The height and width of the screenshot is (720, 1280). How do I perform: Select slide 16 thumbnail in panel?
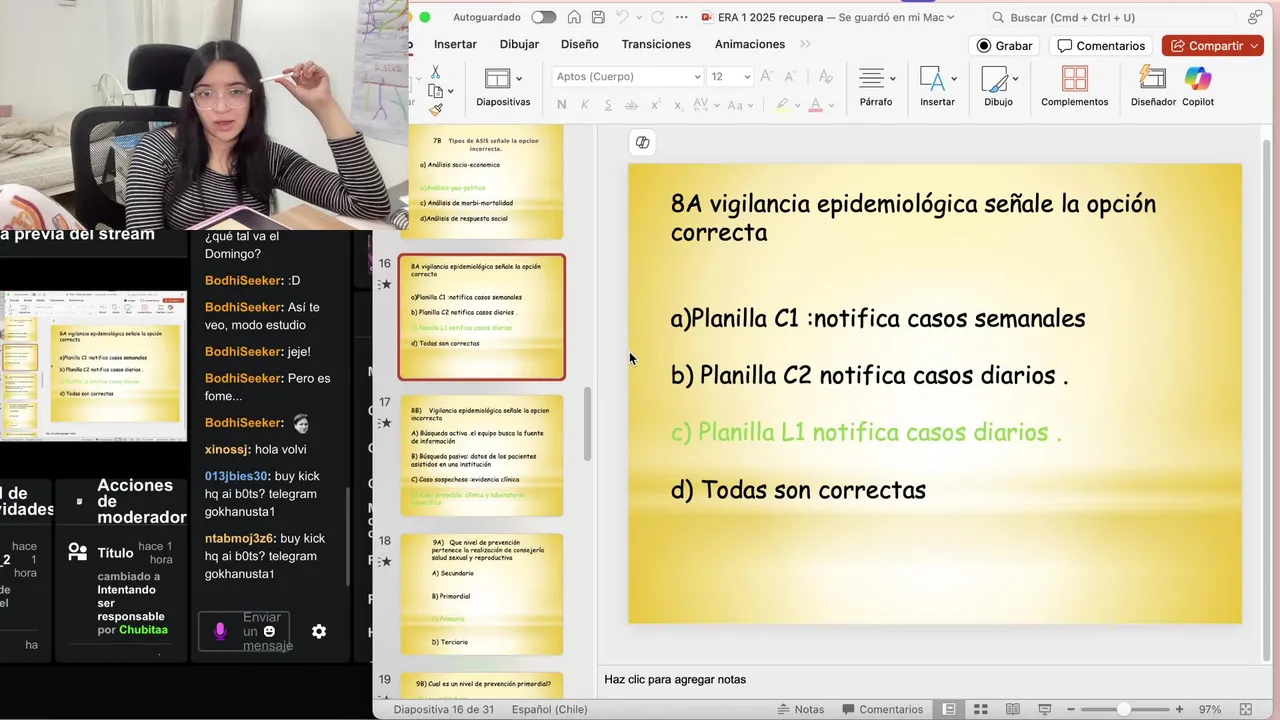click(482, 317)
